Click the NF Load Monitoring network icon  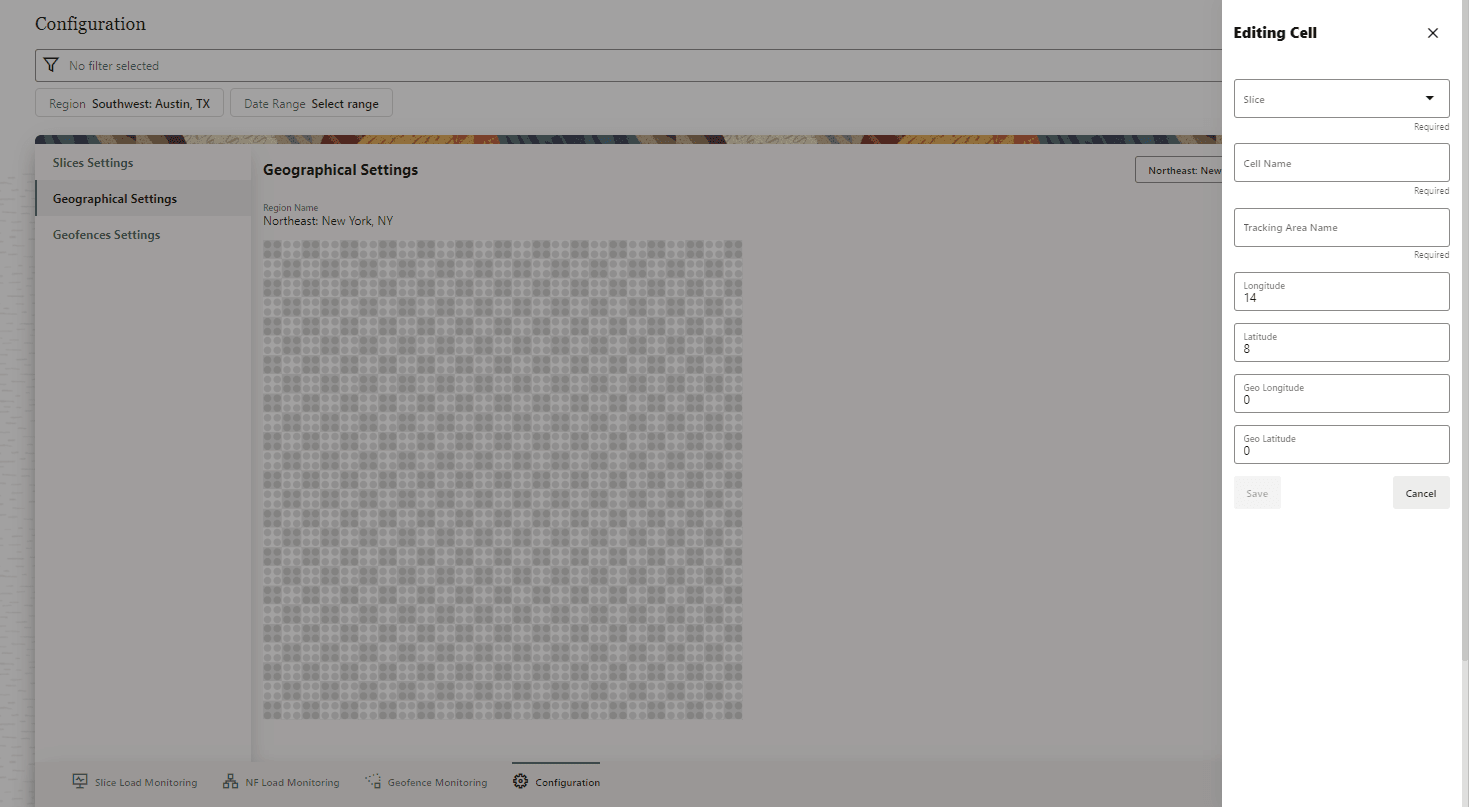[230, 781]
